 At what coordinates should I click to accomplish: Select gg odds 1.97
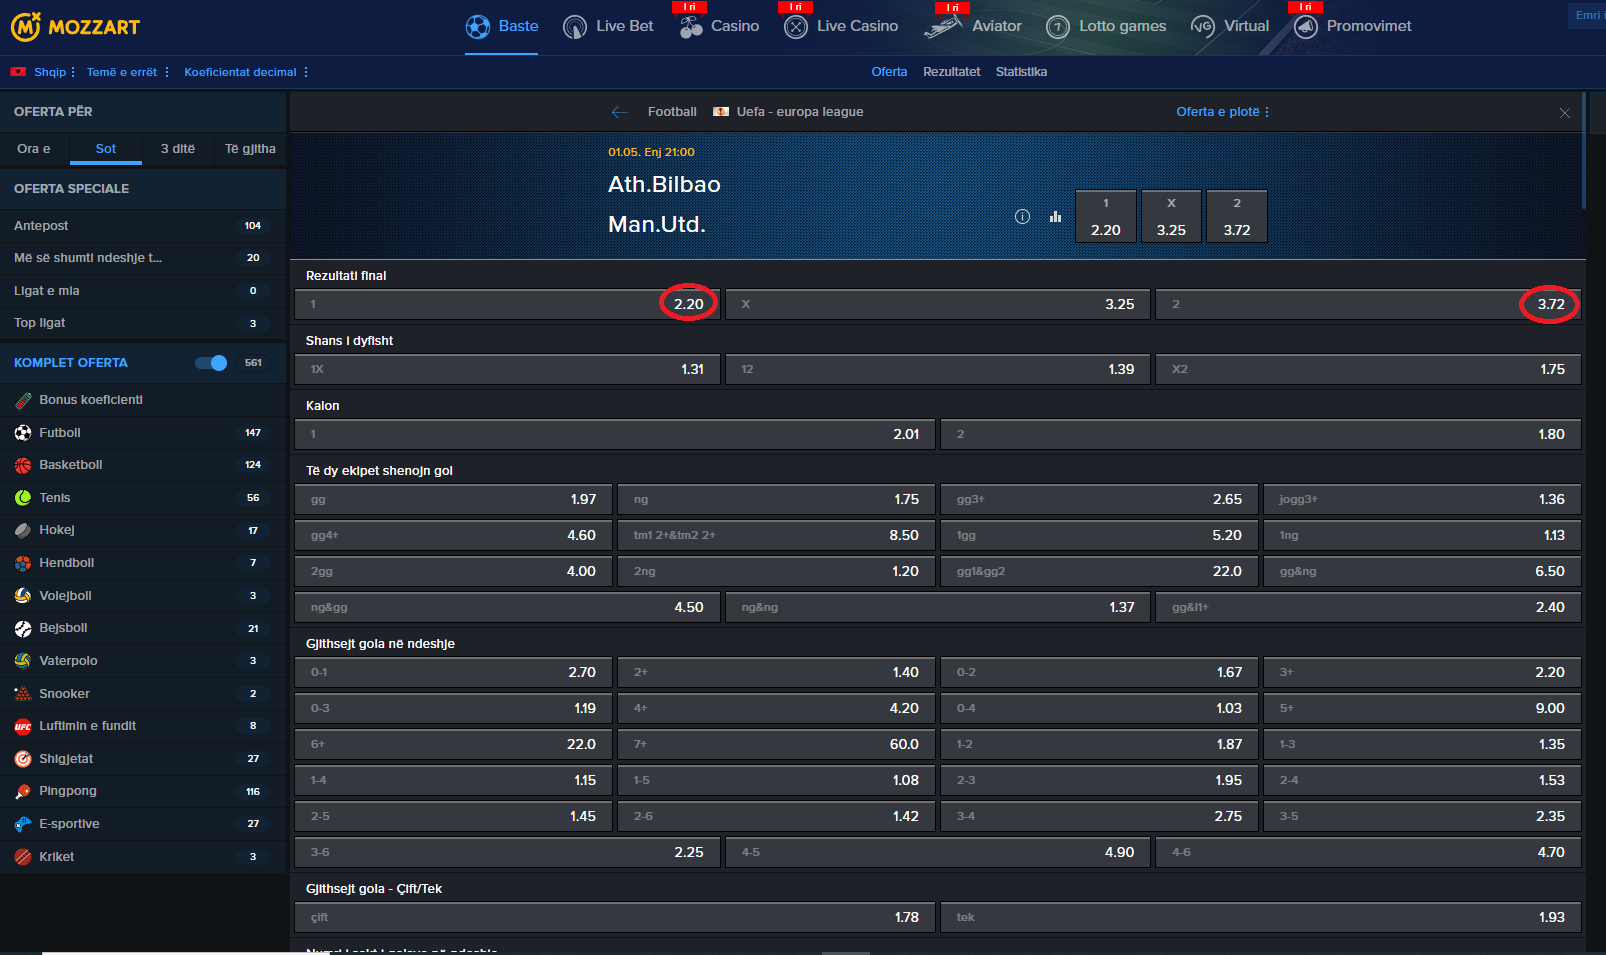453,499
